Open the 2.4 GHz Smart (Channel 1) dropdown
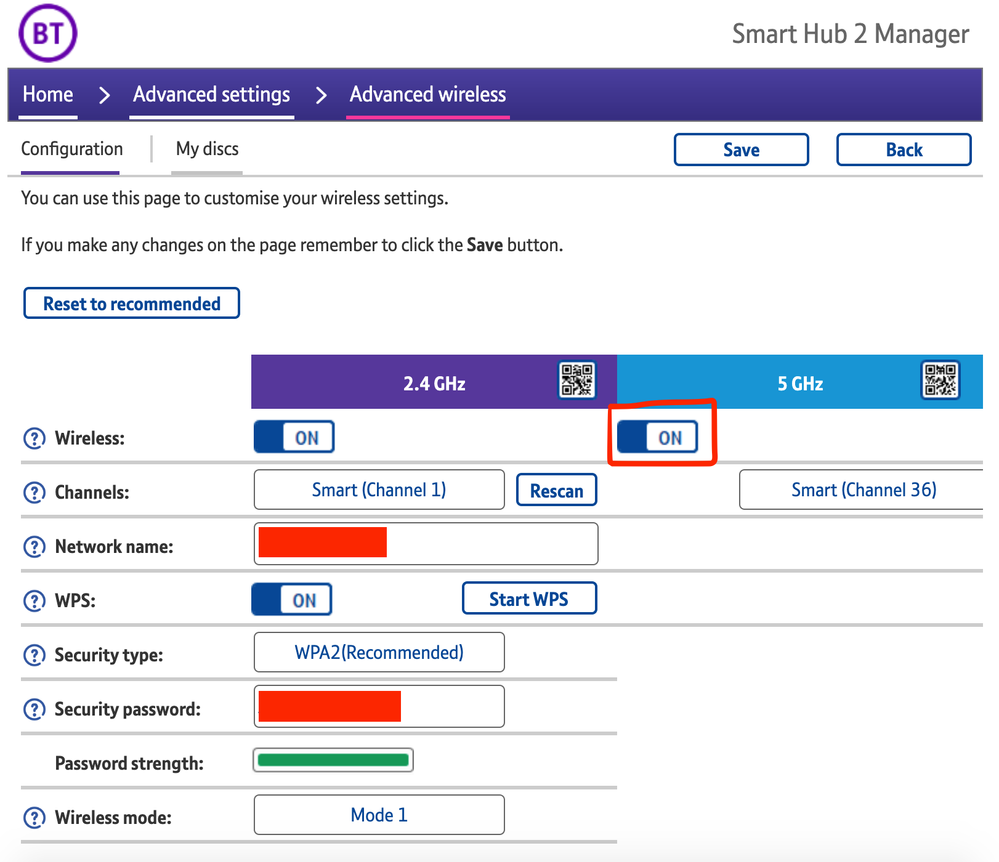Image resolution: width=999 pixels, height=862 pixels. 379,490
